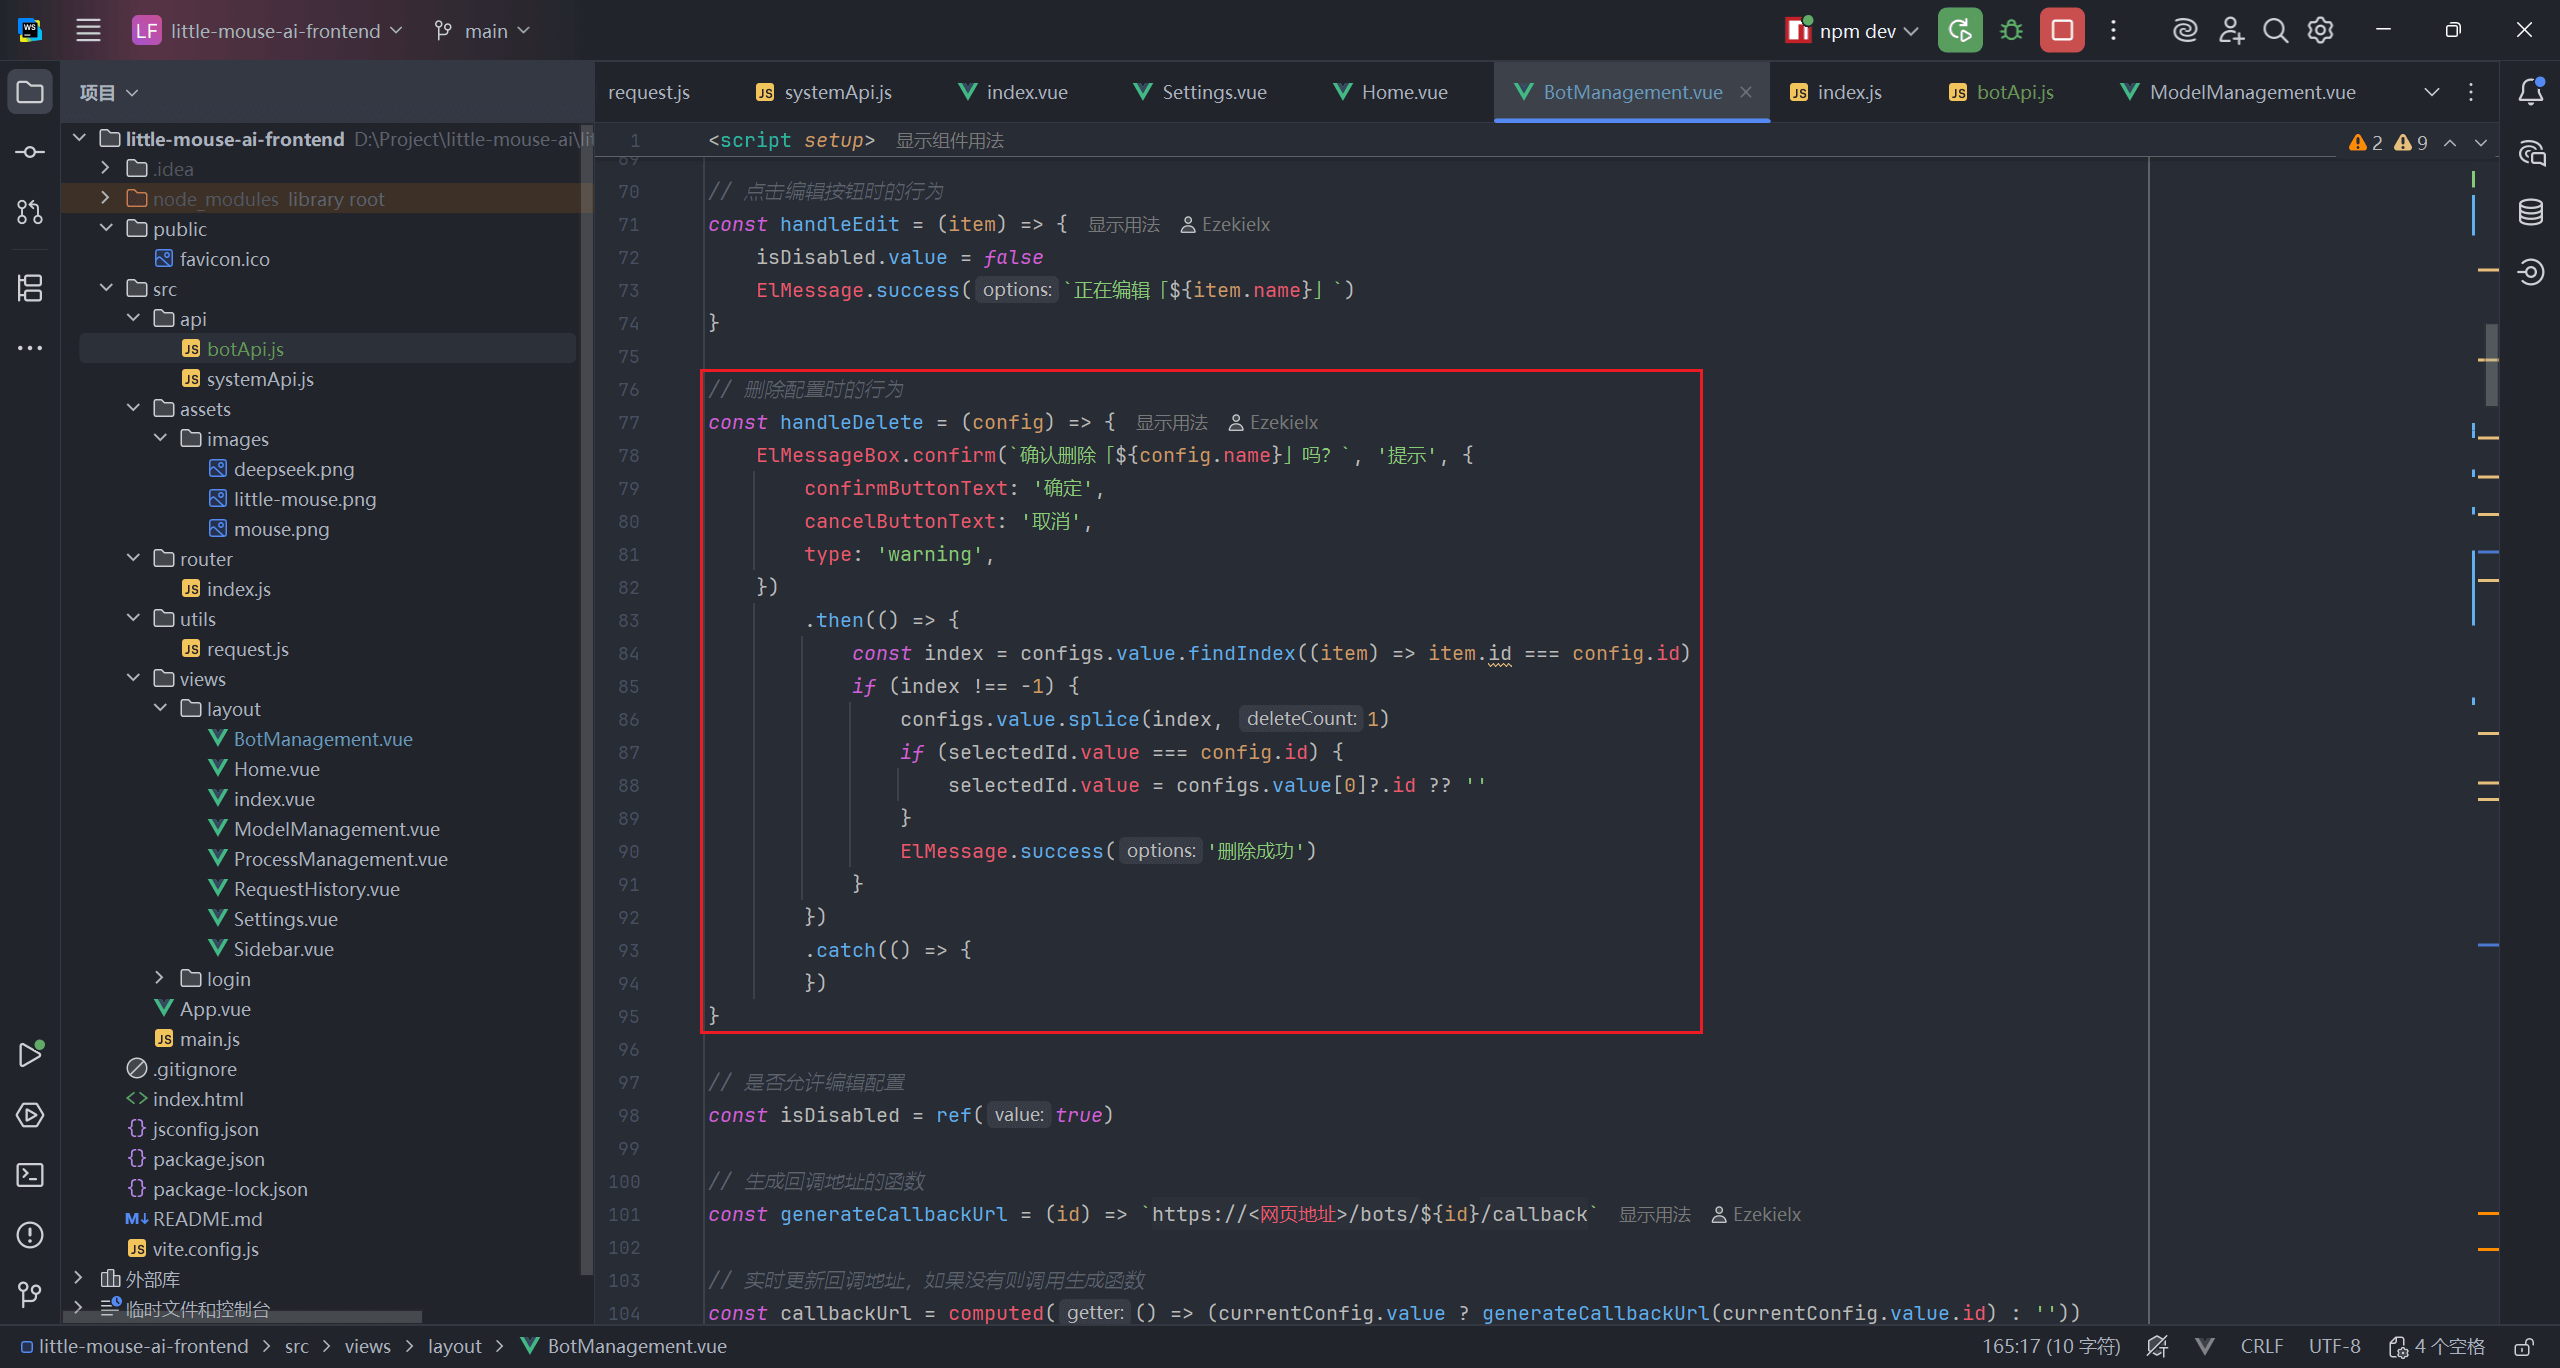Open the Problems tool window icon
2560x1368 pixels.
[30, 1235]
